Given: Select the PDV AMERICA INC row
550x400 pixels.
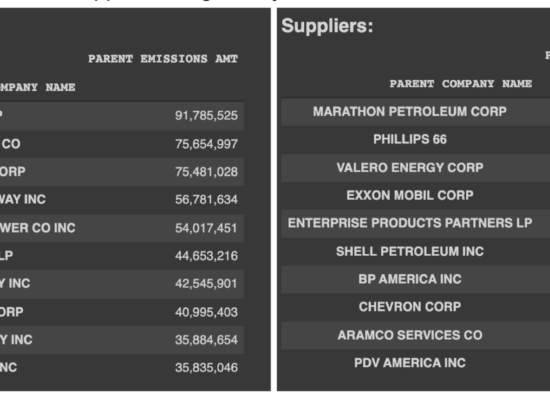Looking at the screenshot, I should pyautogui.click(x=410, y=363).
